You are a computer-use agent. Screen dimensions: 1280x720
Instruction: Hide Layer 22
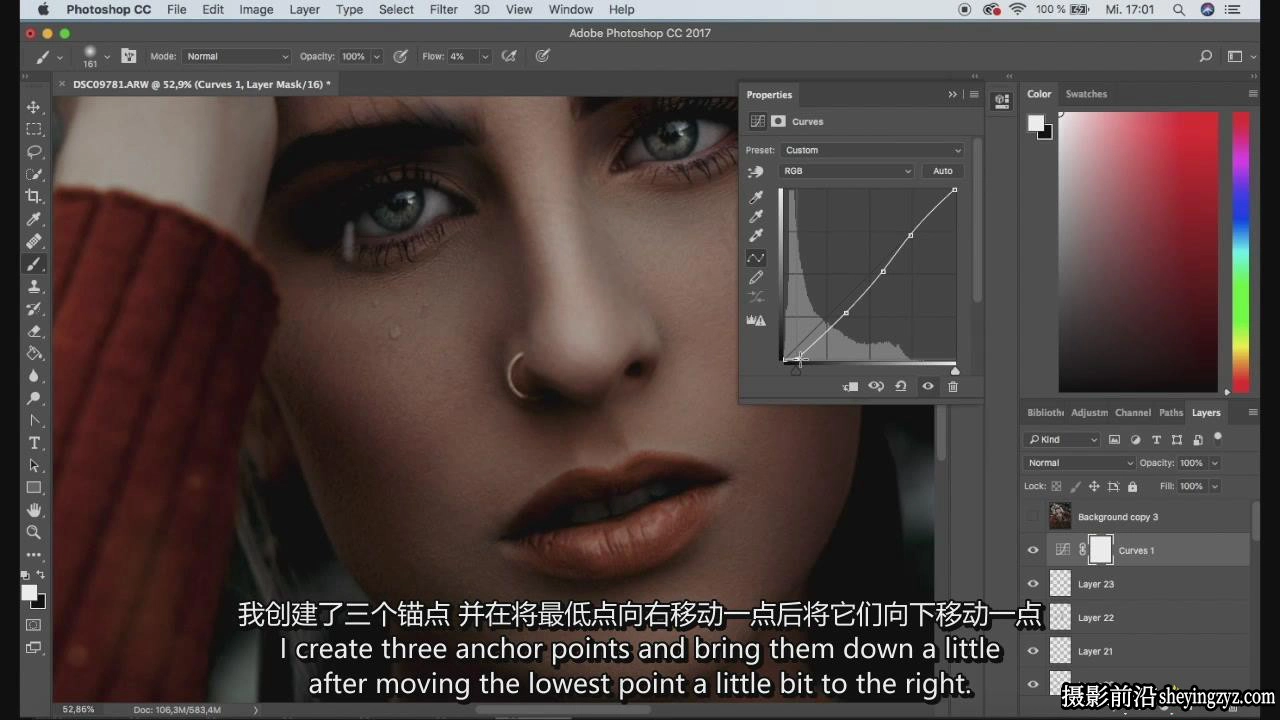(x=1033, y=618)
